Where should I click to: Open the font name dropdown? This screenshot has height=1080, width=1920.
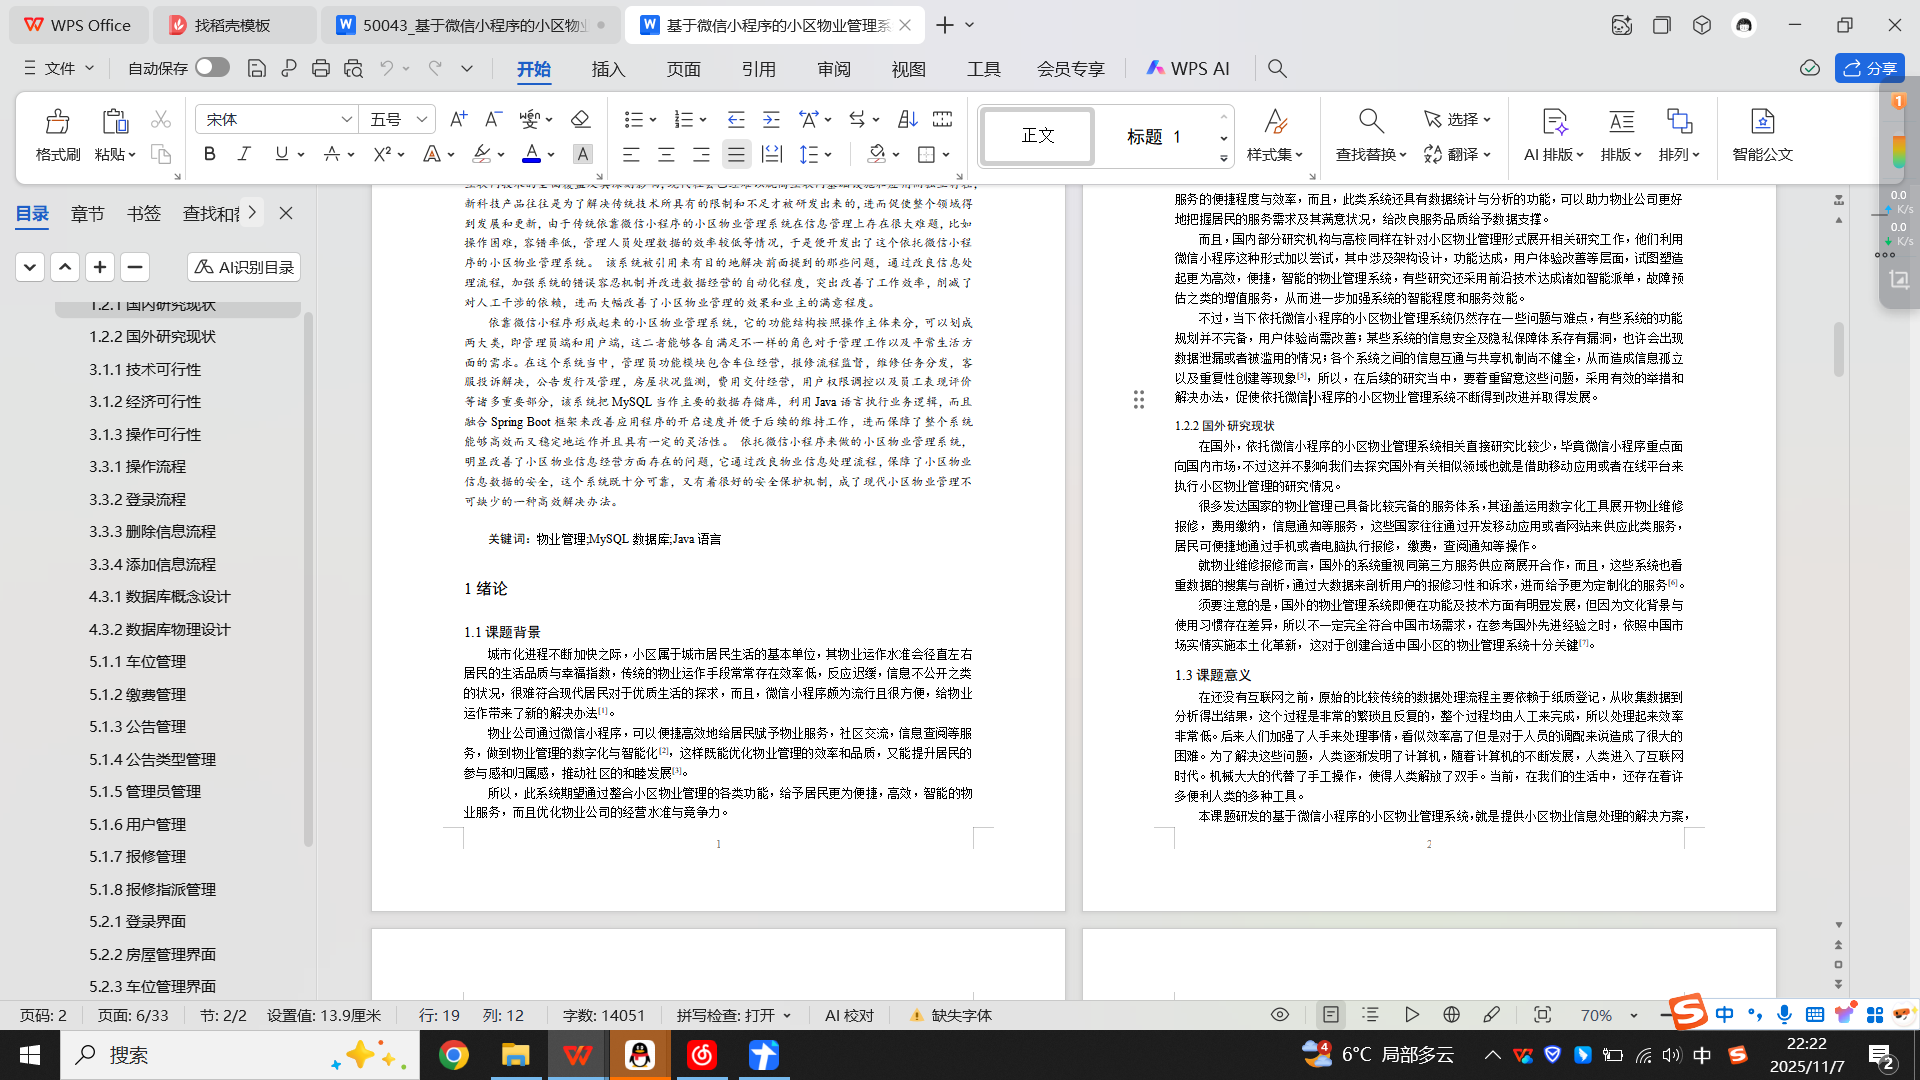coord(346,119)
